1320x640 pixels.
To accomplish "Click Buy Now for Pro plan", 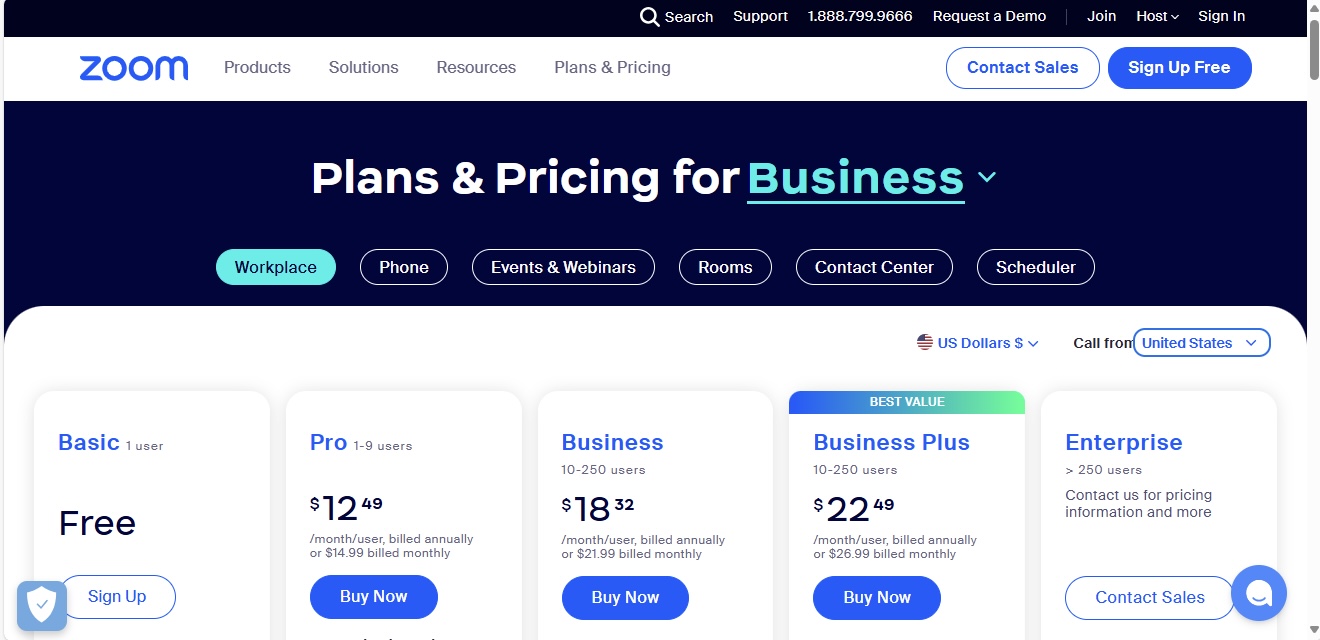I will tap(374, 596).
